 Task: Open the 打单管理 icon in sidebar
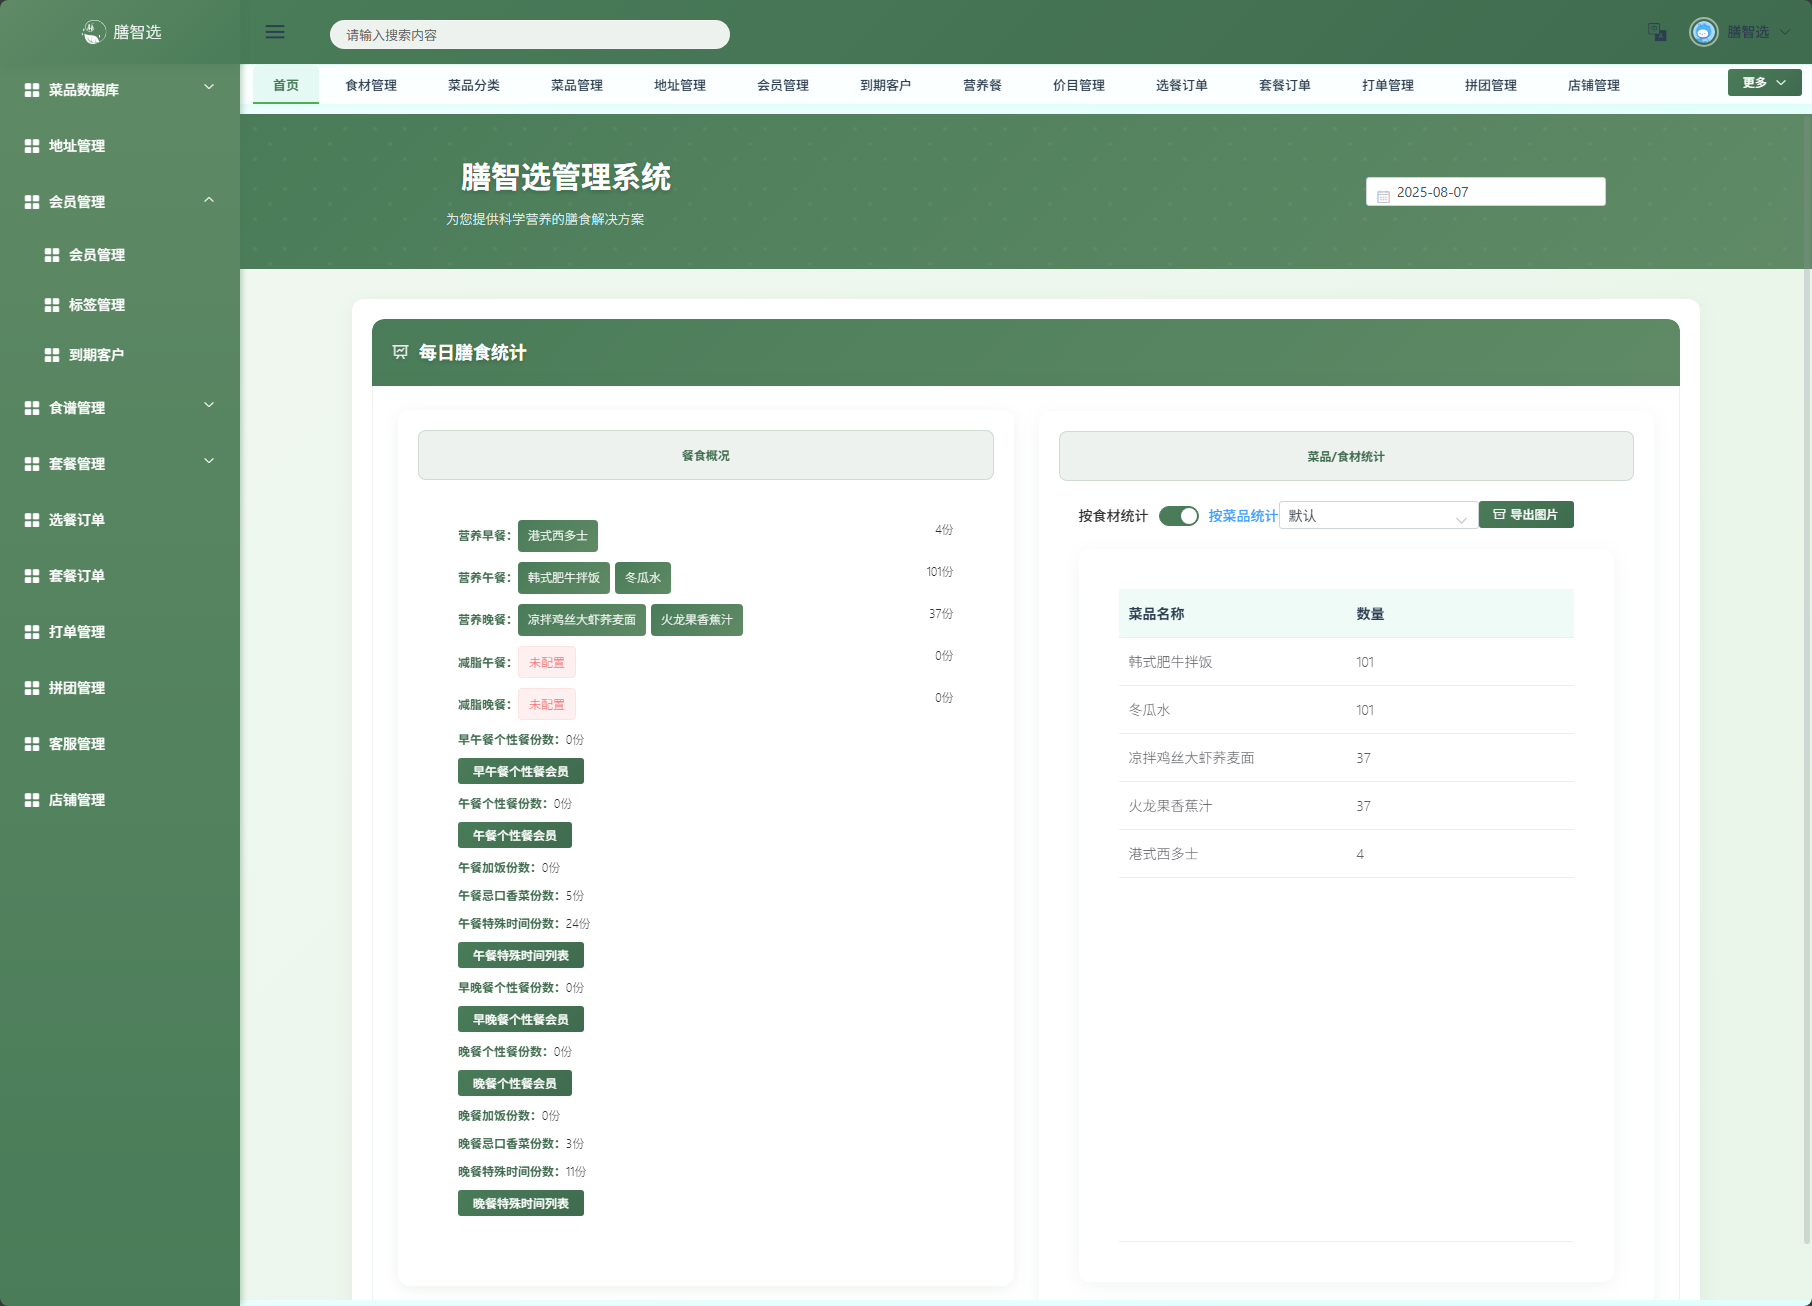click(29, 631)
